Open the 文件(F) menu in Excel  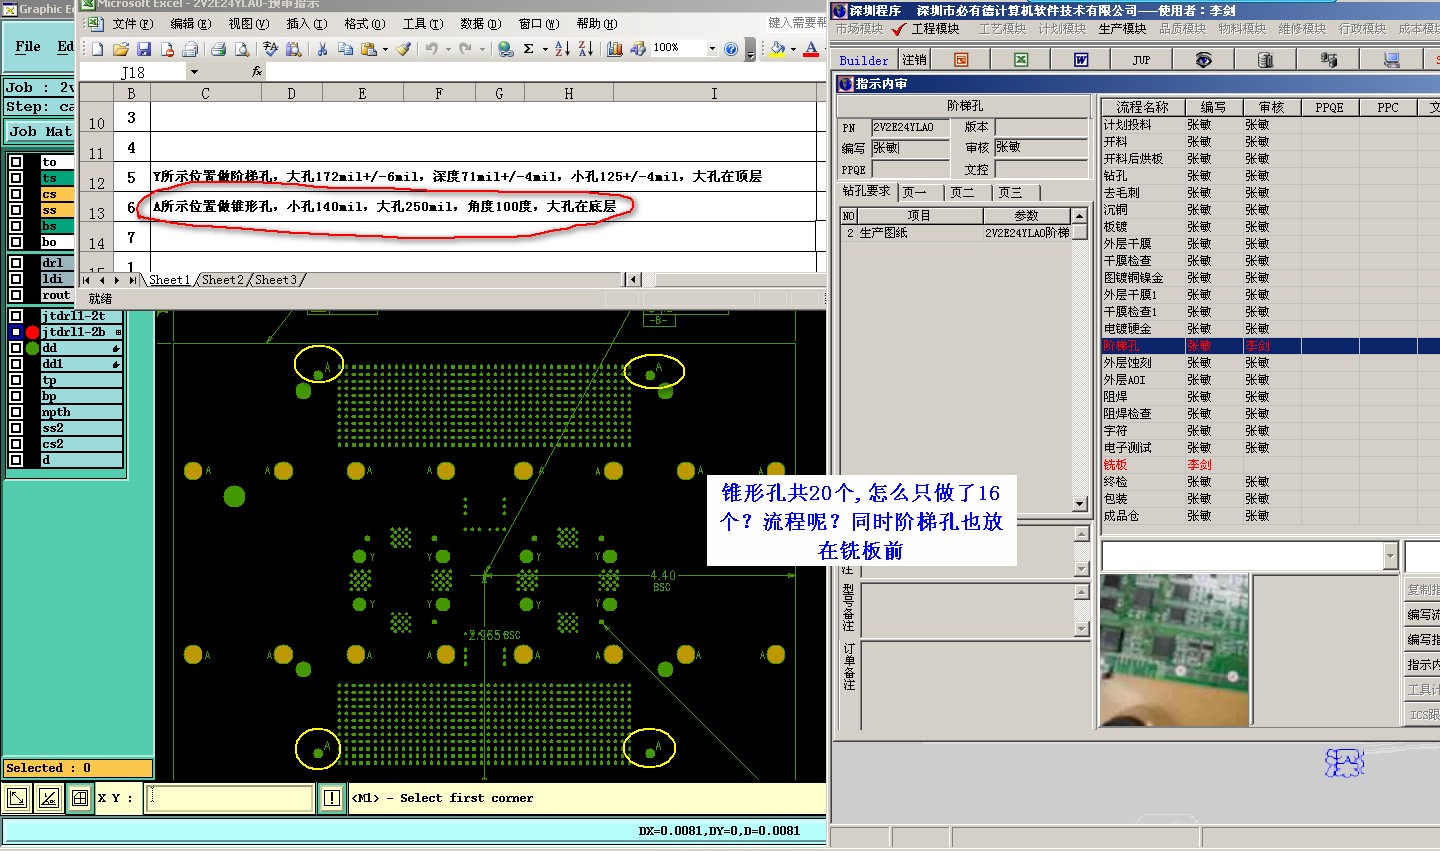pos(133,24)
